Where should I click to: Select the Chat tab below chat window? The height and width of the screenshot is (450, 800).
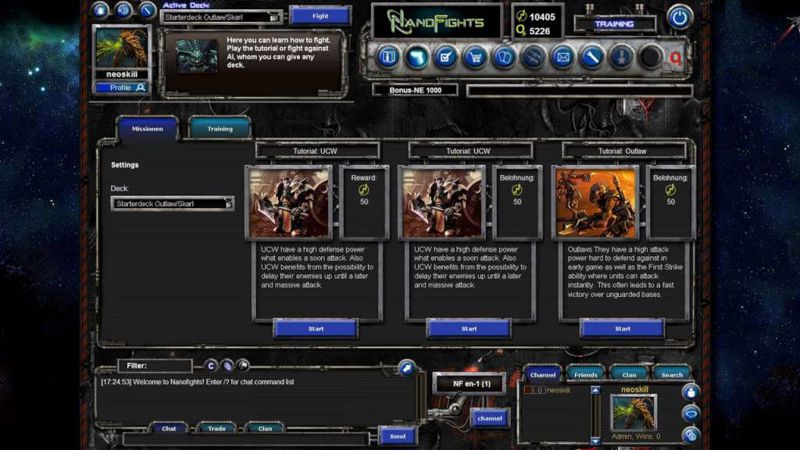click(x=169, y=428)
